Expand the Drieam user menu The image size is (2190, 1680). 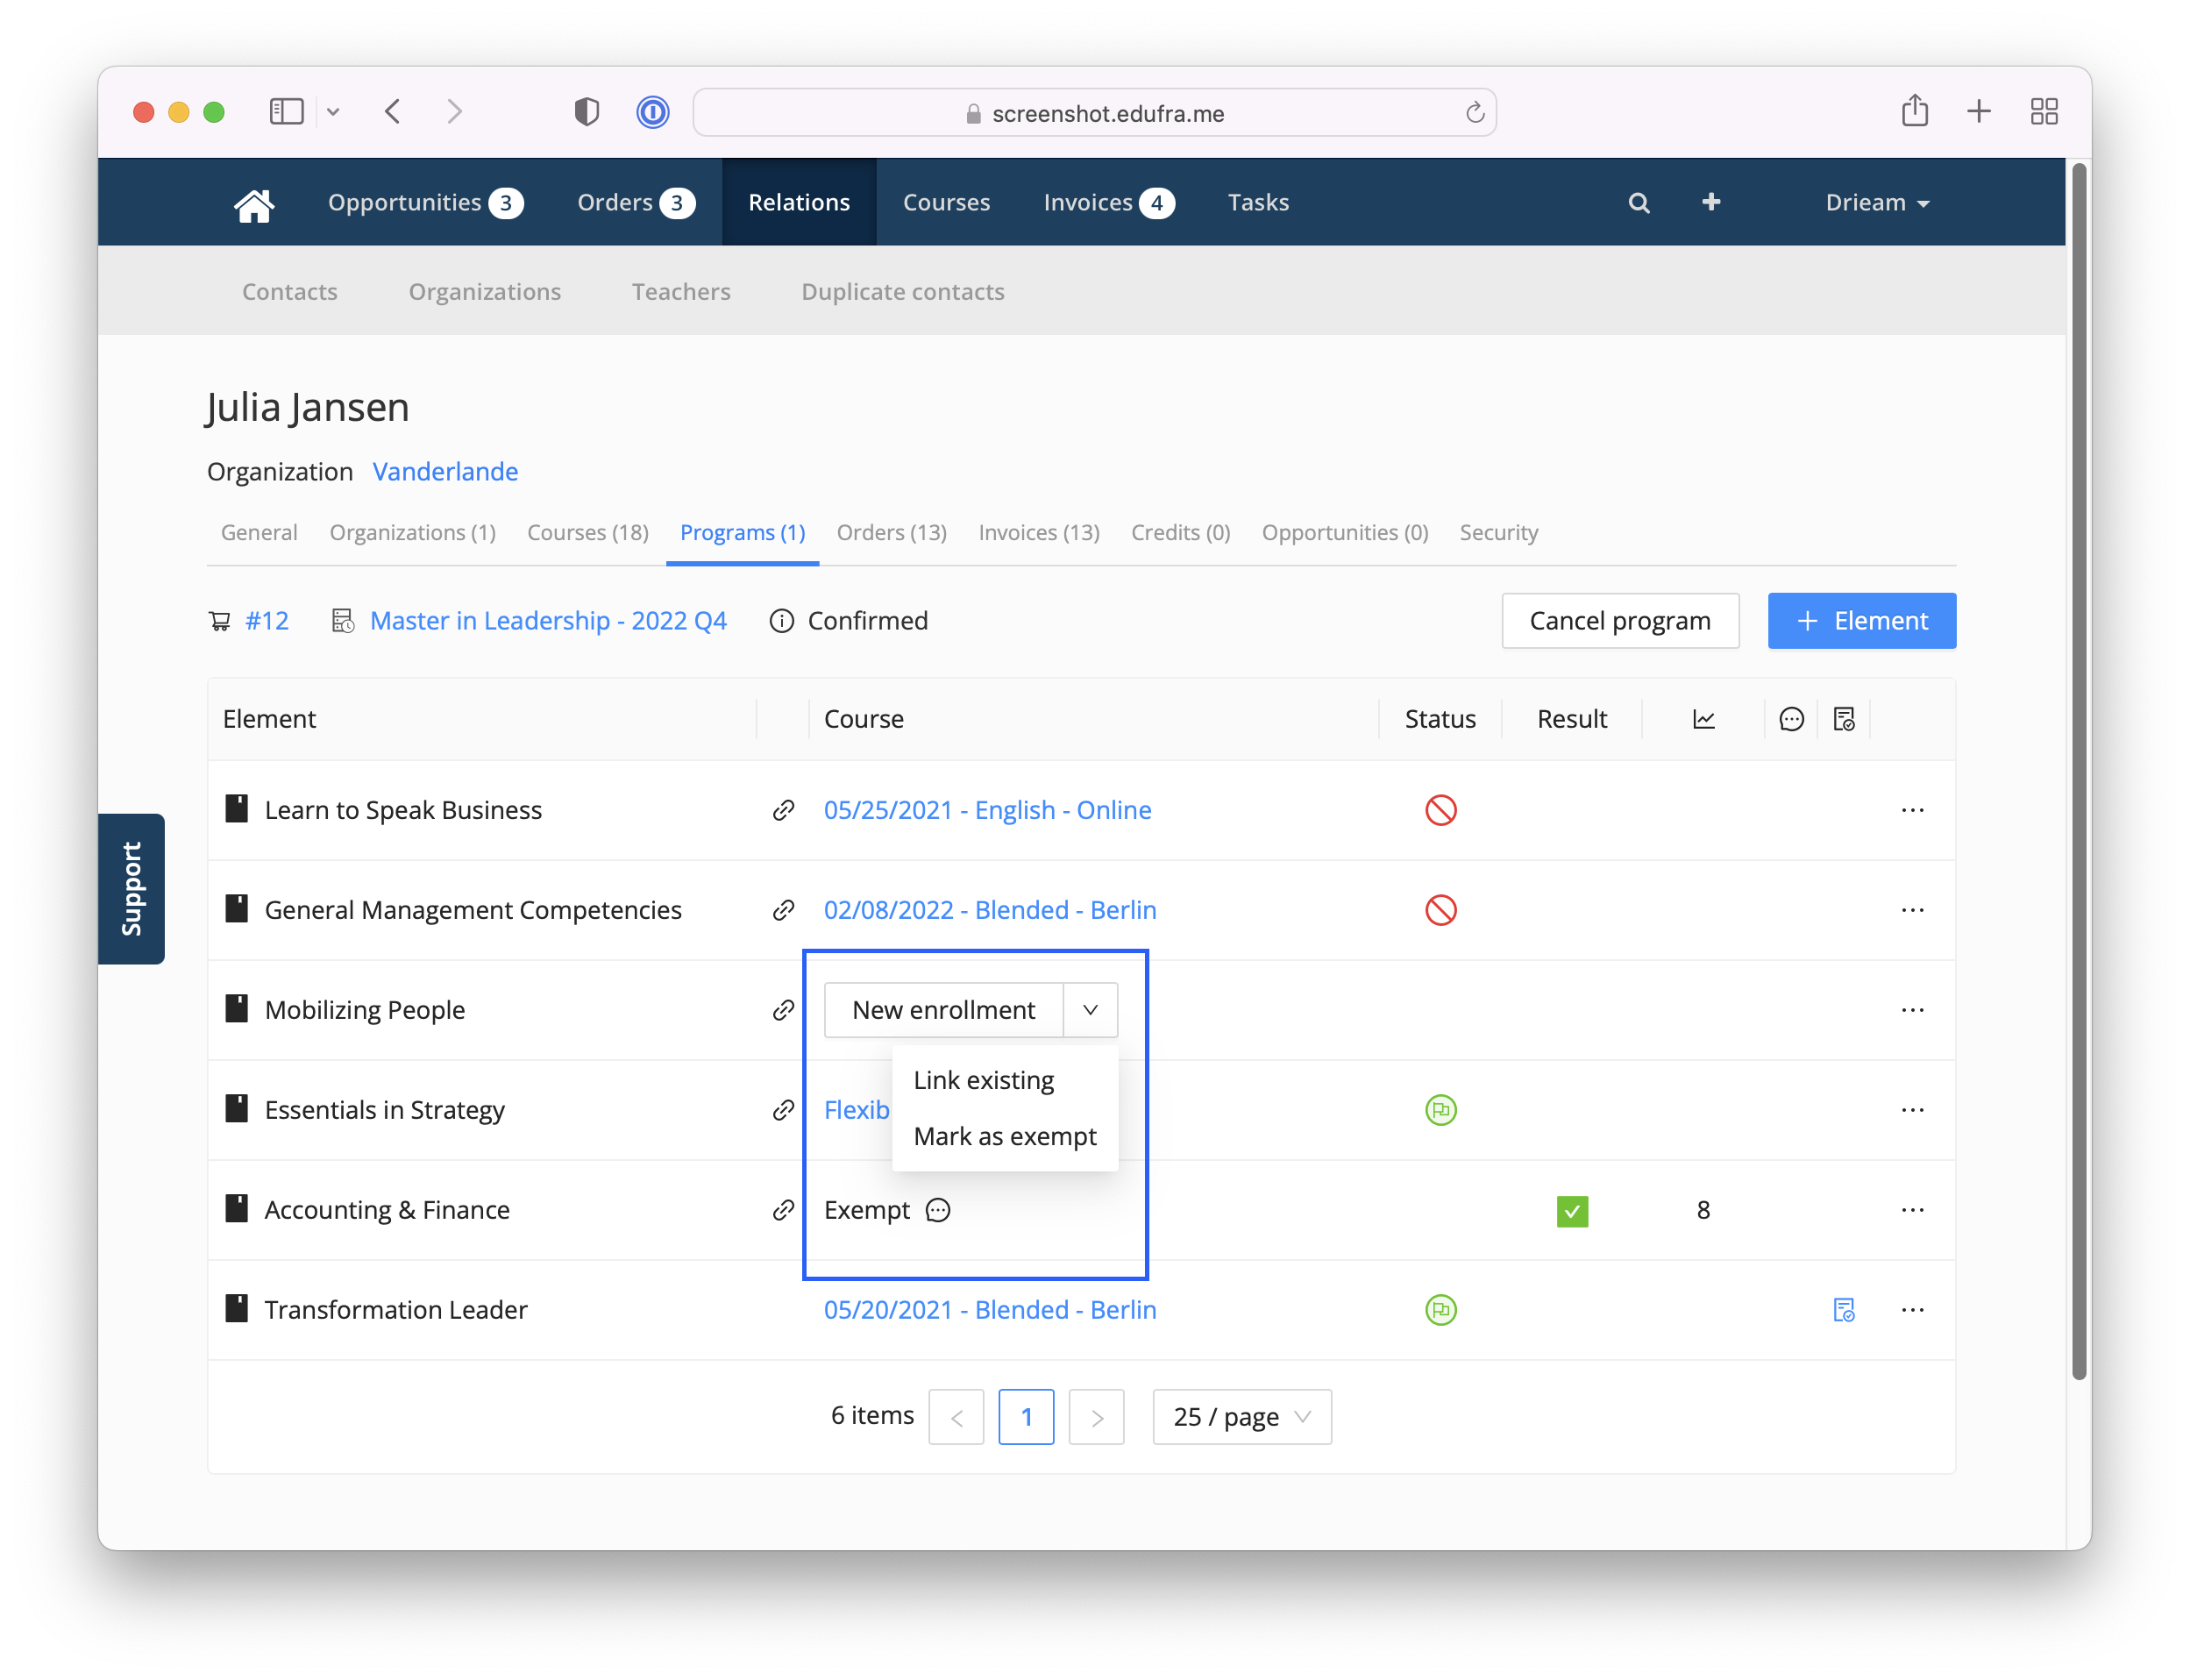point(1877,203)
